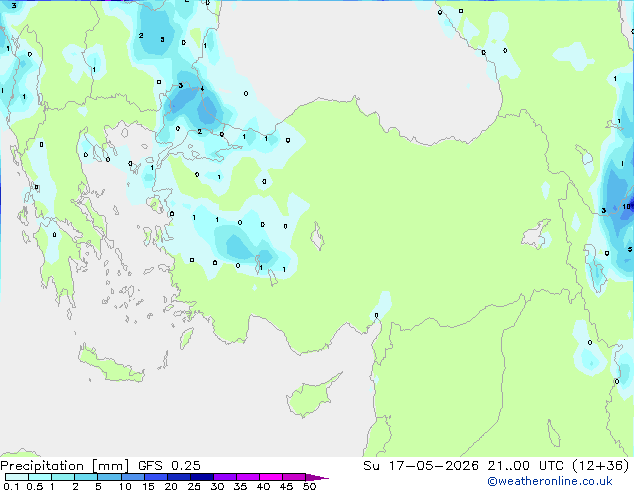Click the legend label '40'
Screen dimensions: 634x490
coord(263,486)
